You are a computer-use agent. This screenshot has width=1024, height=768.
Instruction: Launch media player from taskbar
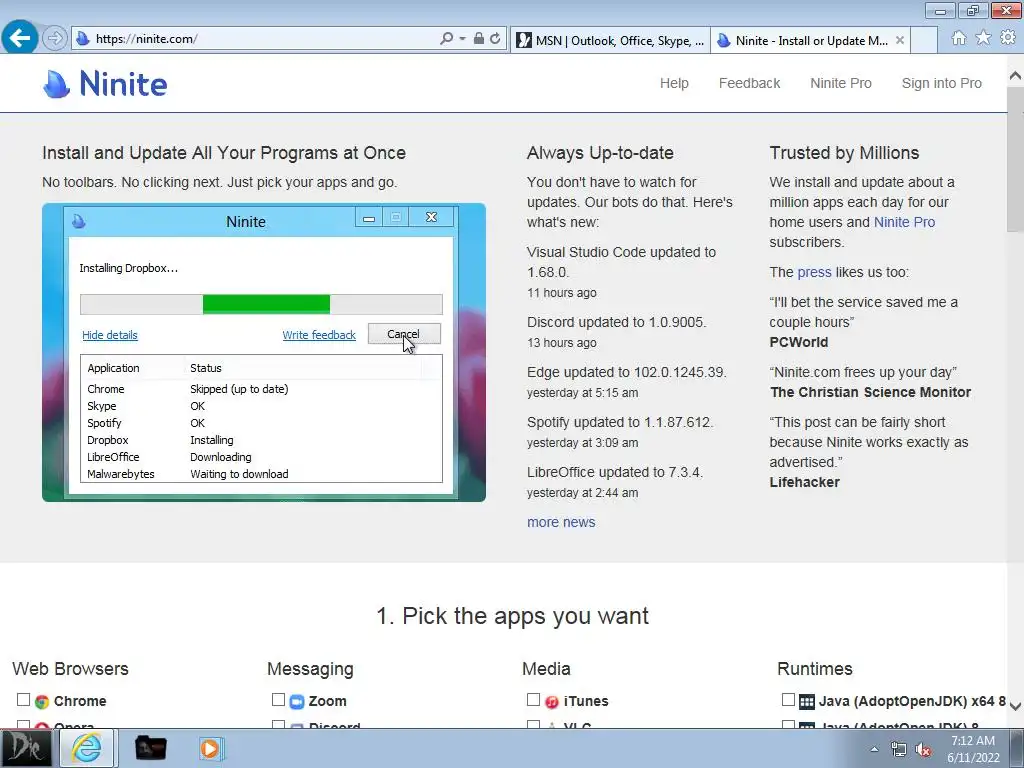[210, 748]
